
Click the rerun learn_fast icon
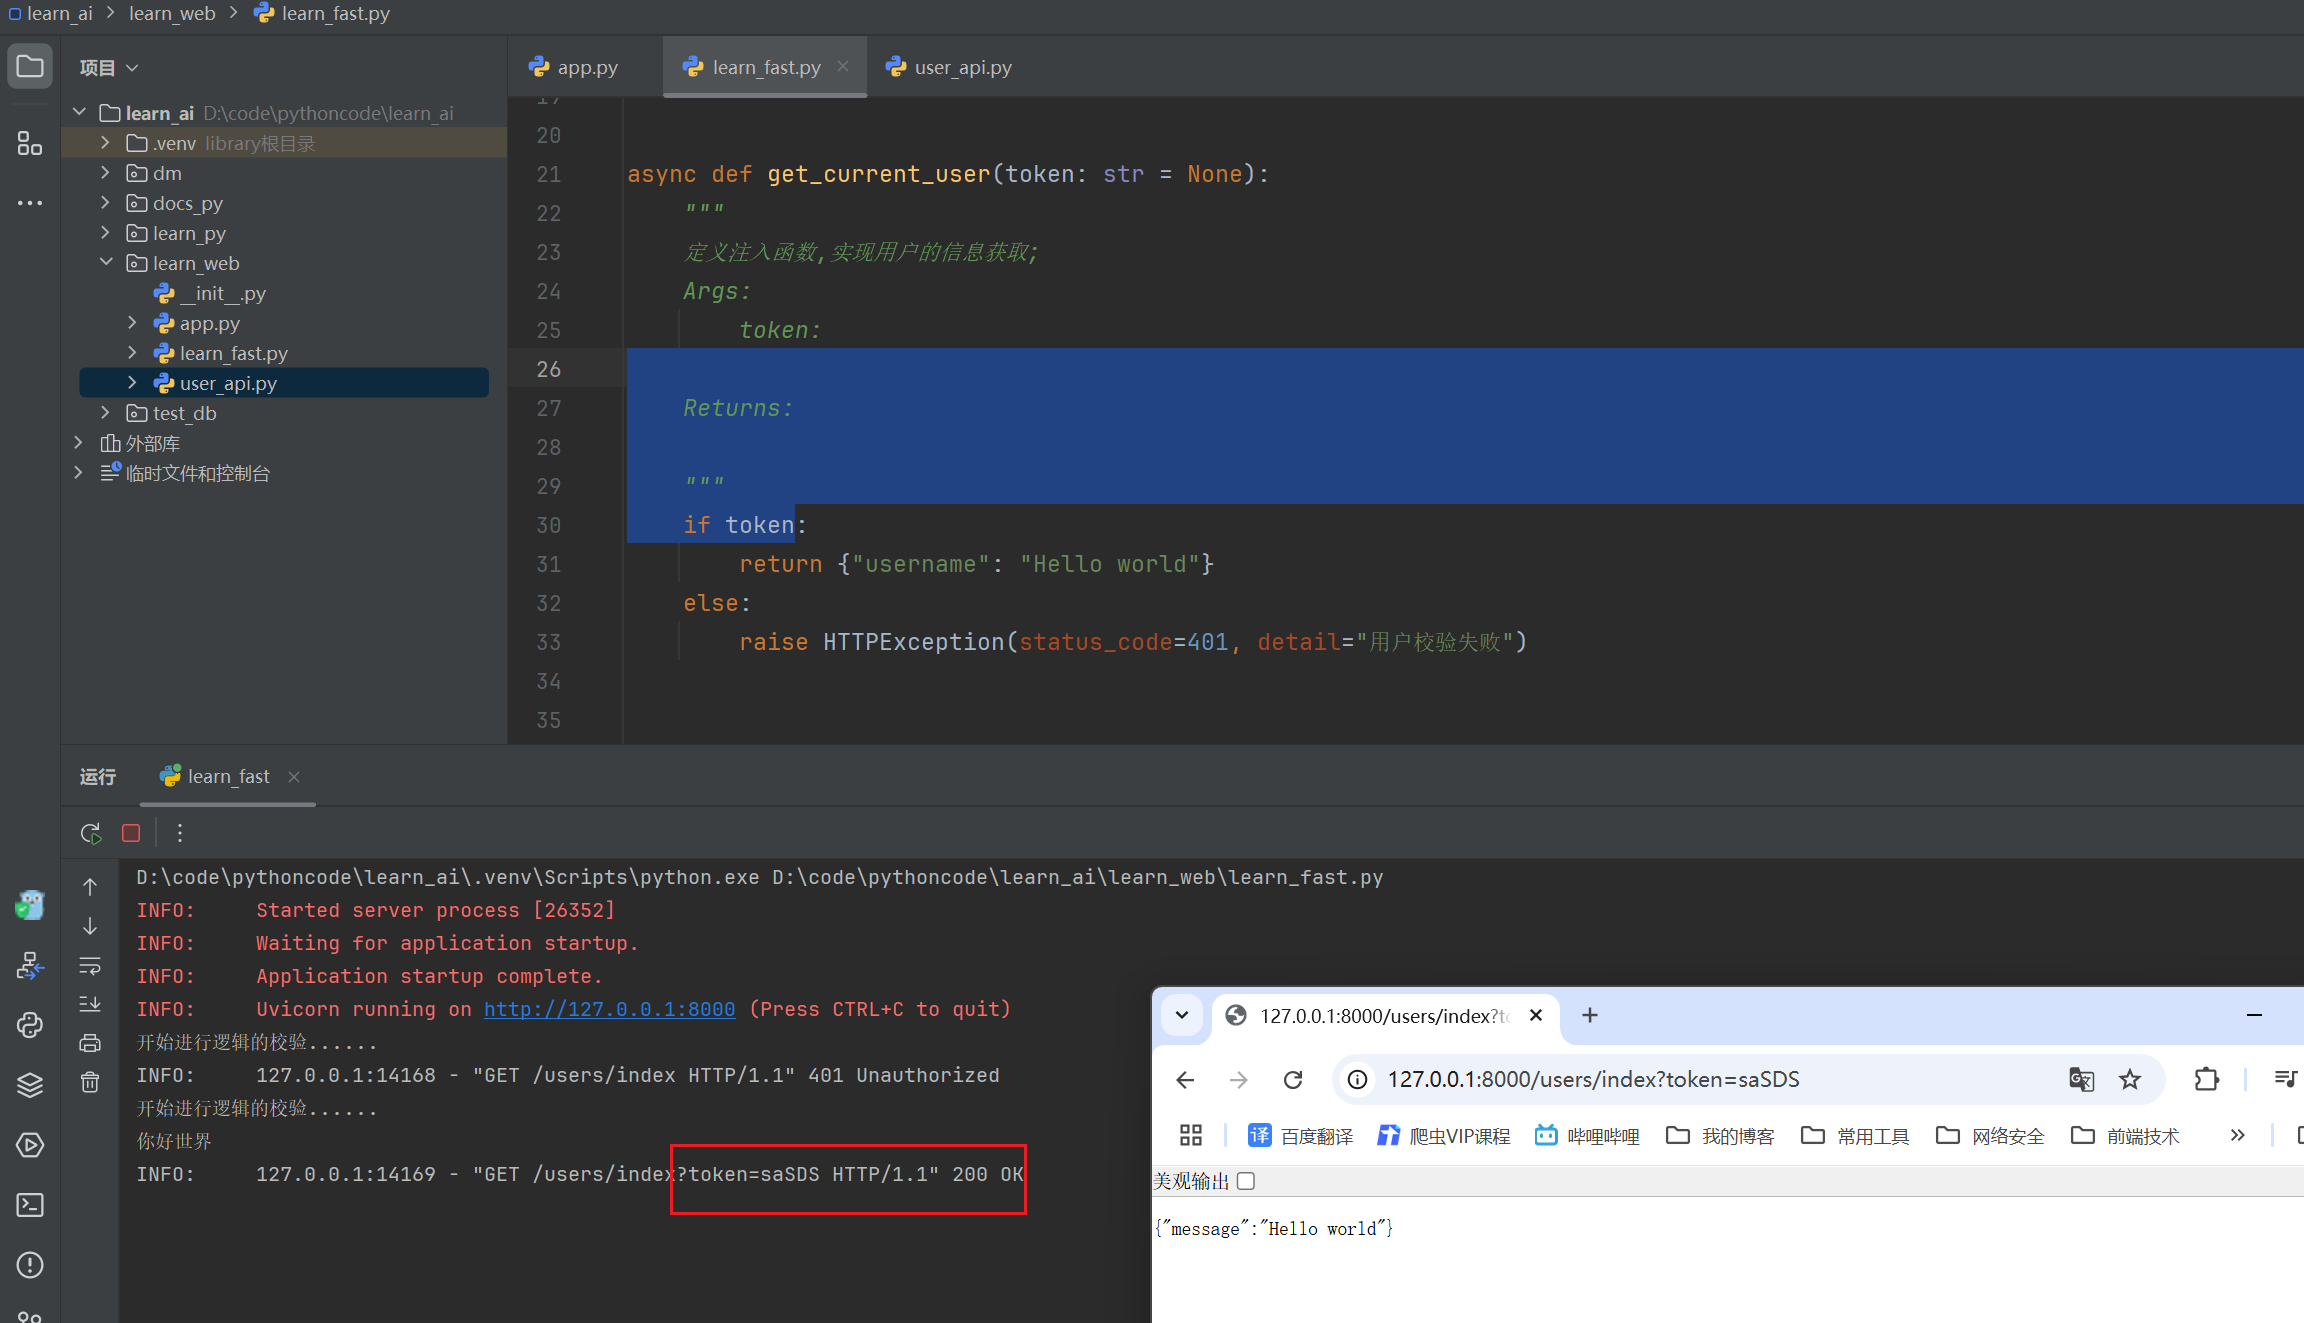[90, 833]
